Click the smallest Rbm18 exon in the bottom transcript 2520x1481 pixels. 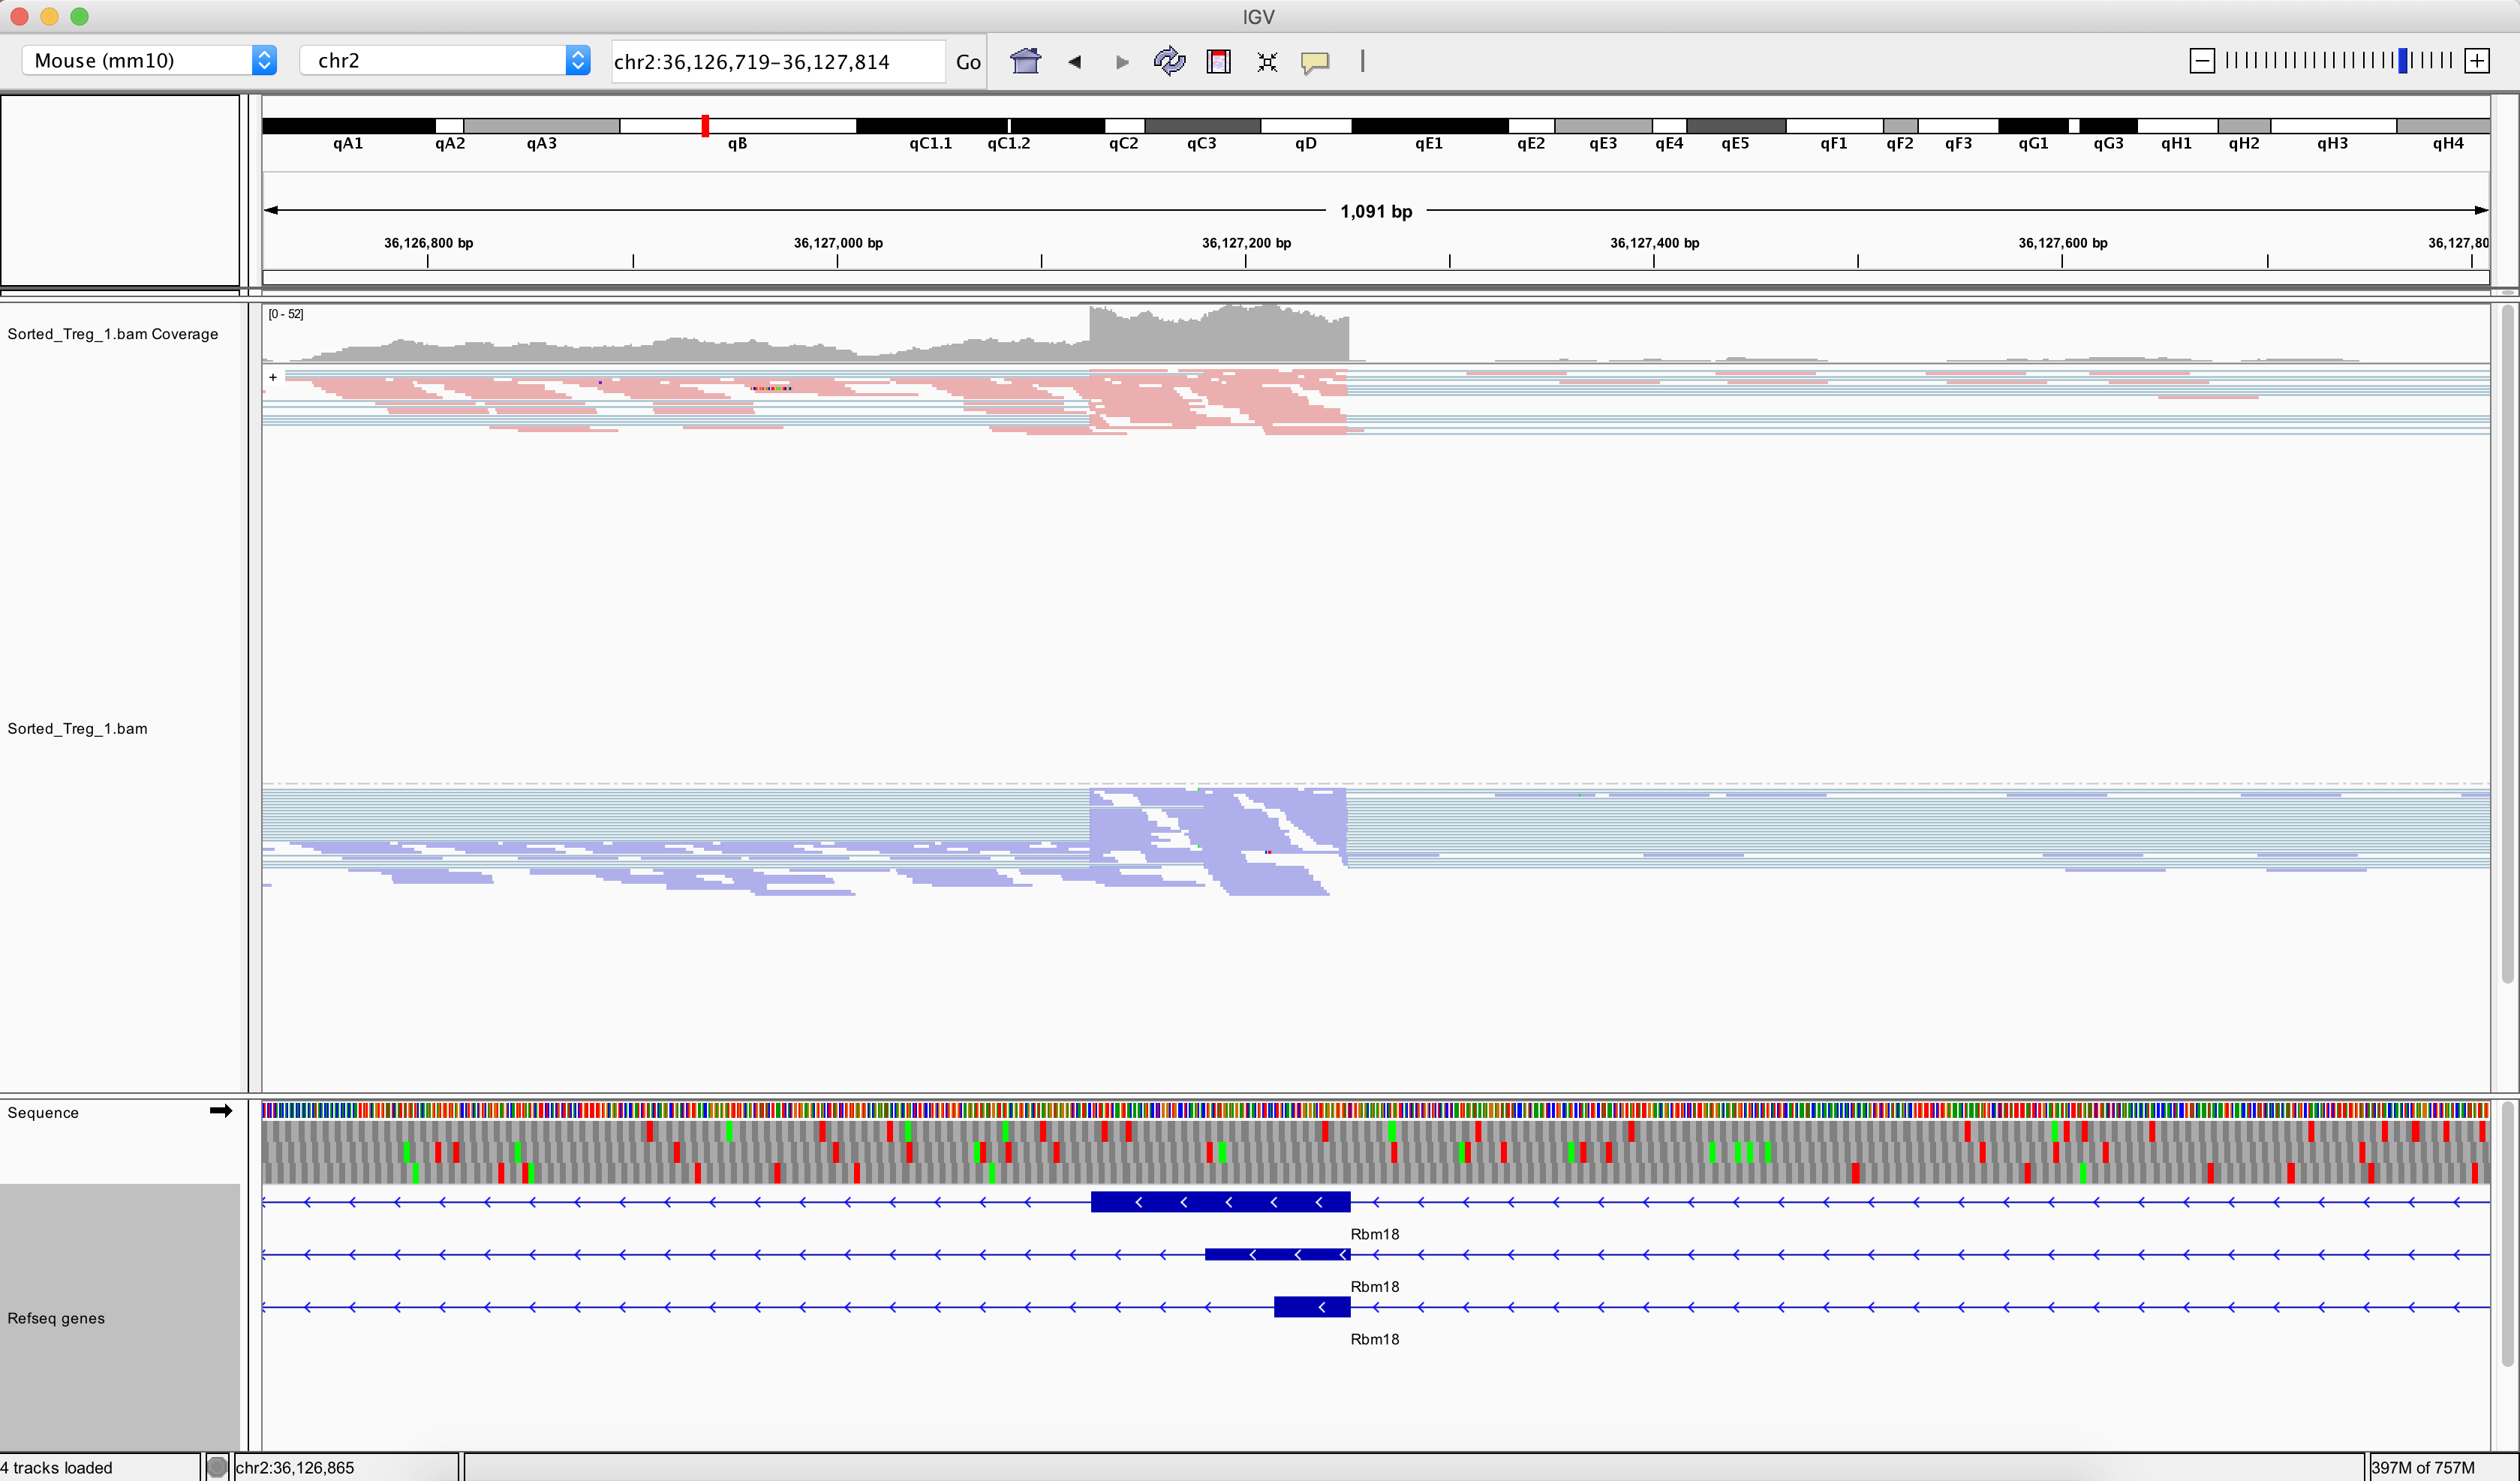pos(1312,1307)
